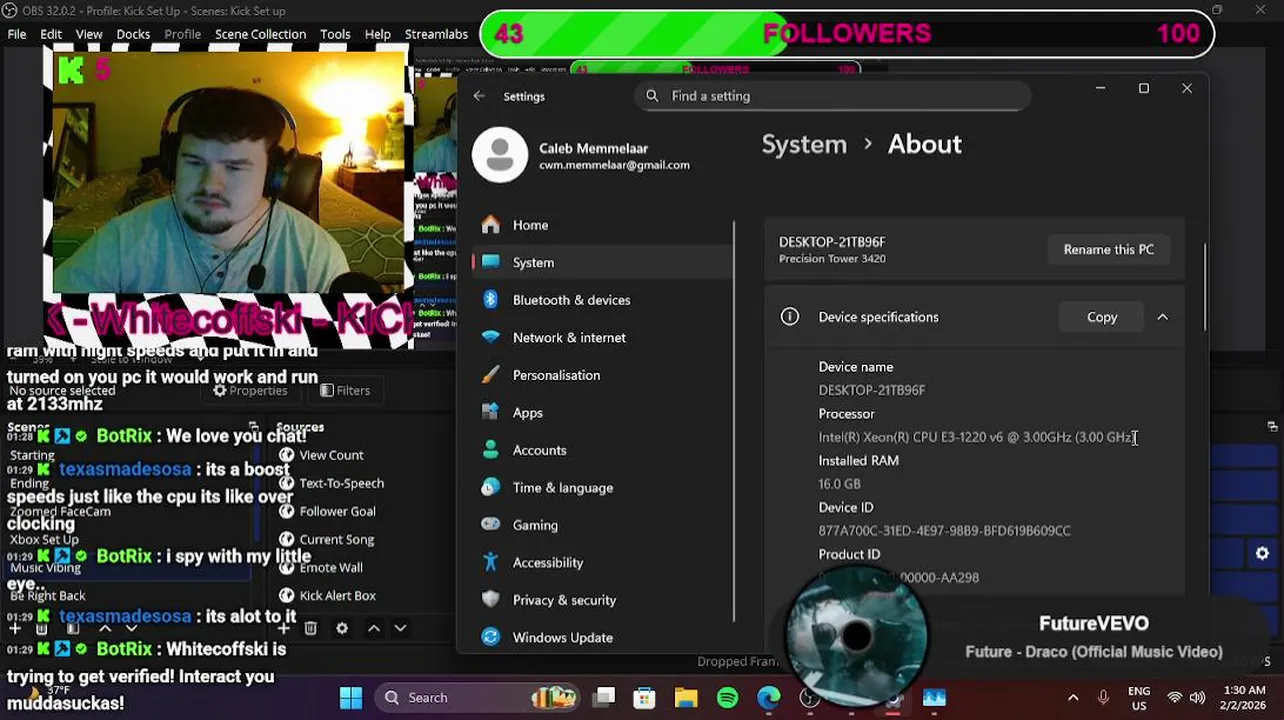Viewport: 1284px width, 720px height.
Task: Select Xbox Set Up scene
Action: coord(44,539)
